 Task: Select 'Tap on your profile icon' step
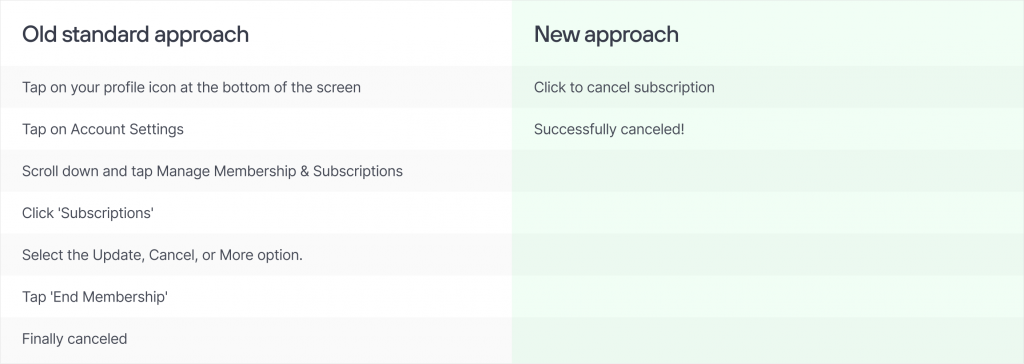pyautogui.click(x=256, y=87)
